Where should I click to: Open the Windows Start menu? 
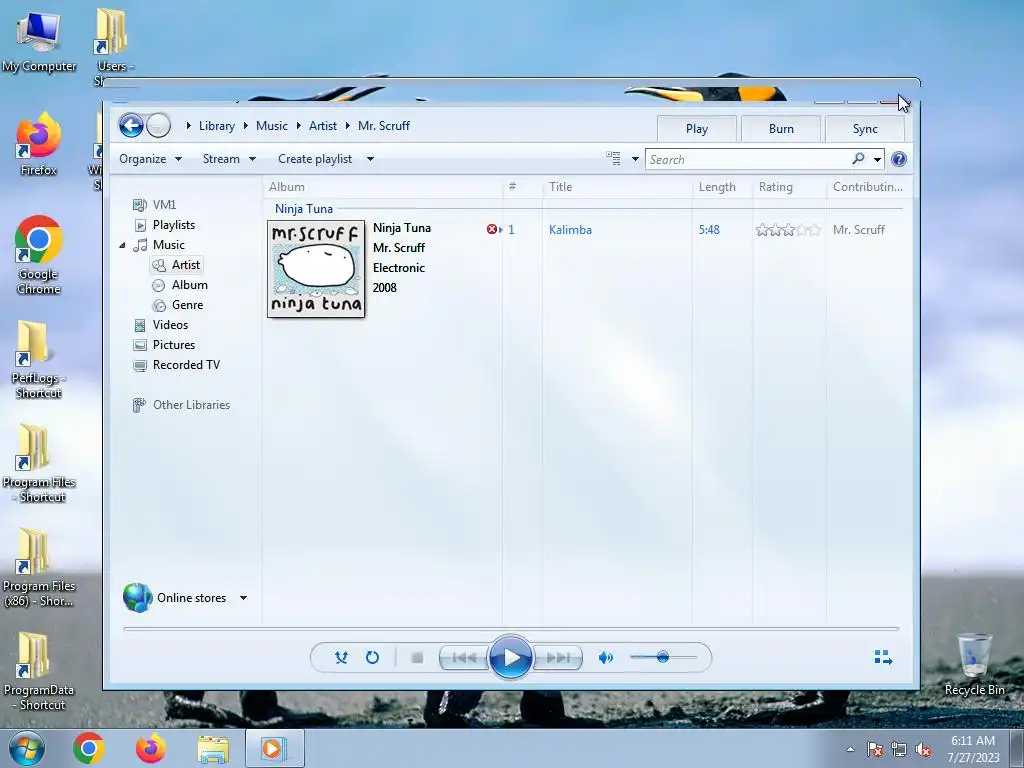26,748
